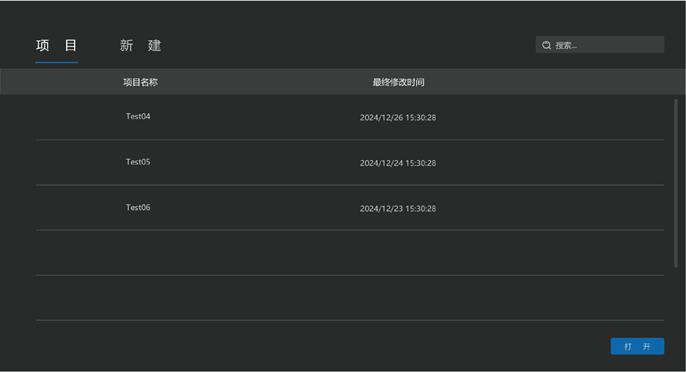
Task: Click the second empty row below Test06
Action: [350, 298]
